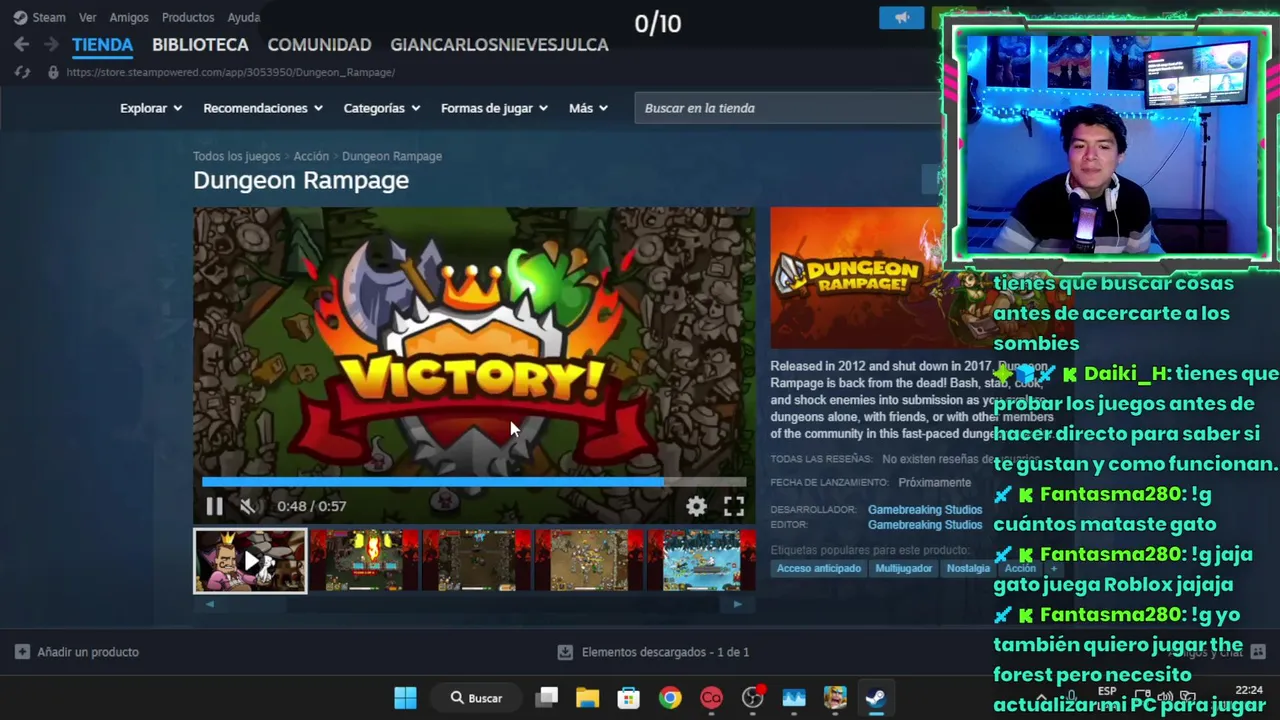Switch to the TIENDA tab
1280x720 pixels.
102,45
